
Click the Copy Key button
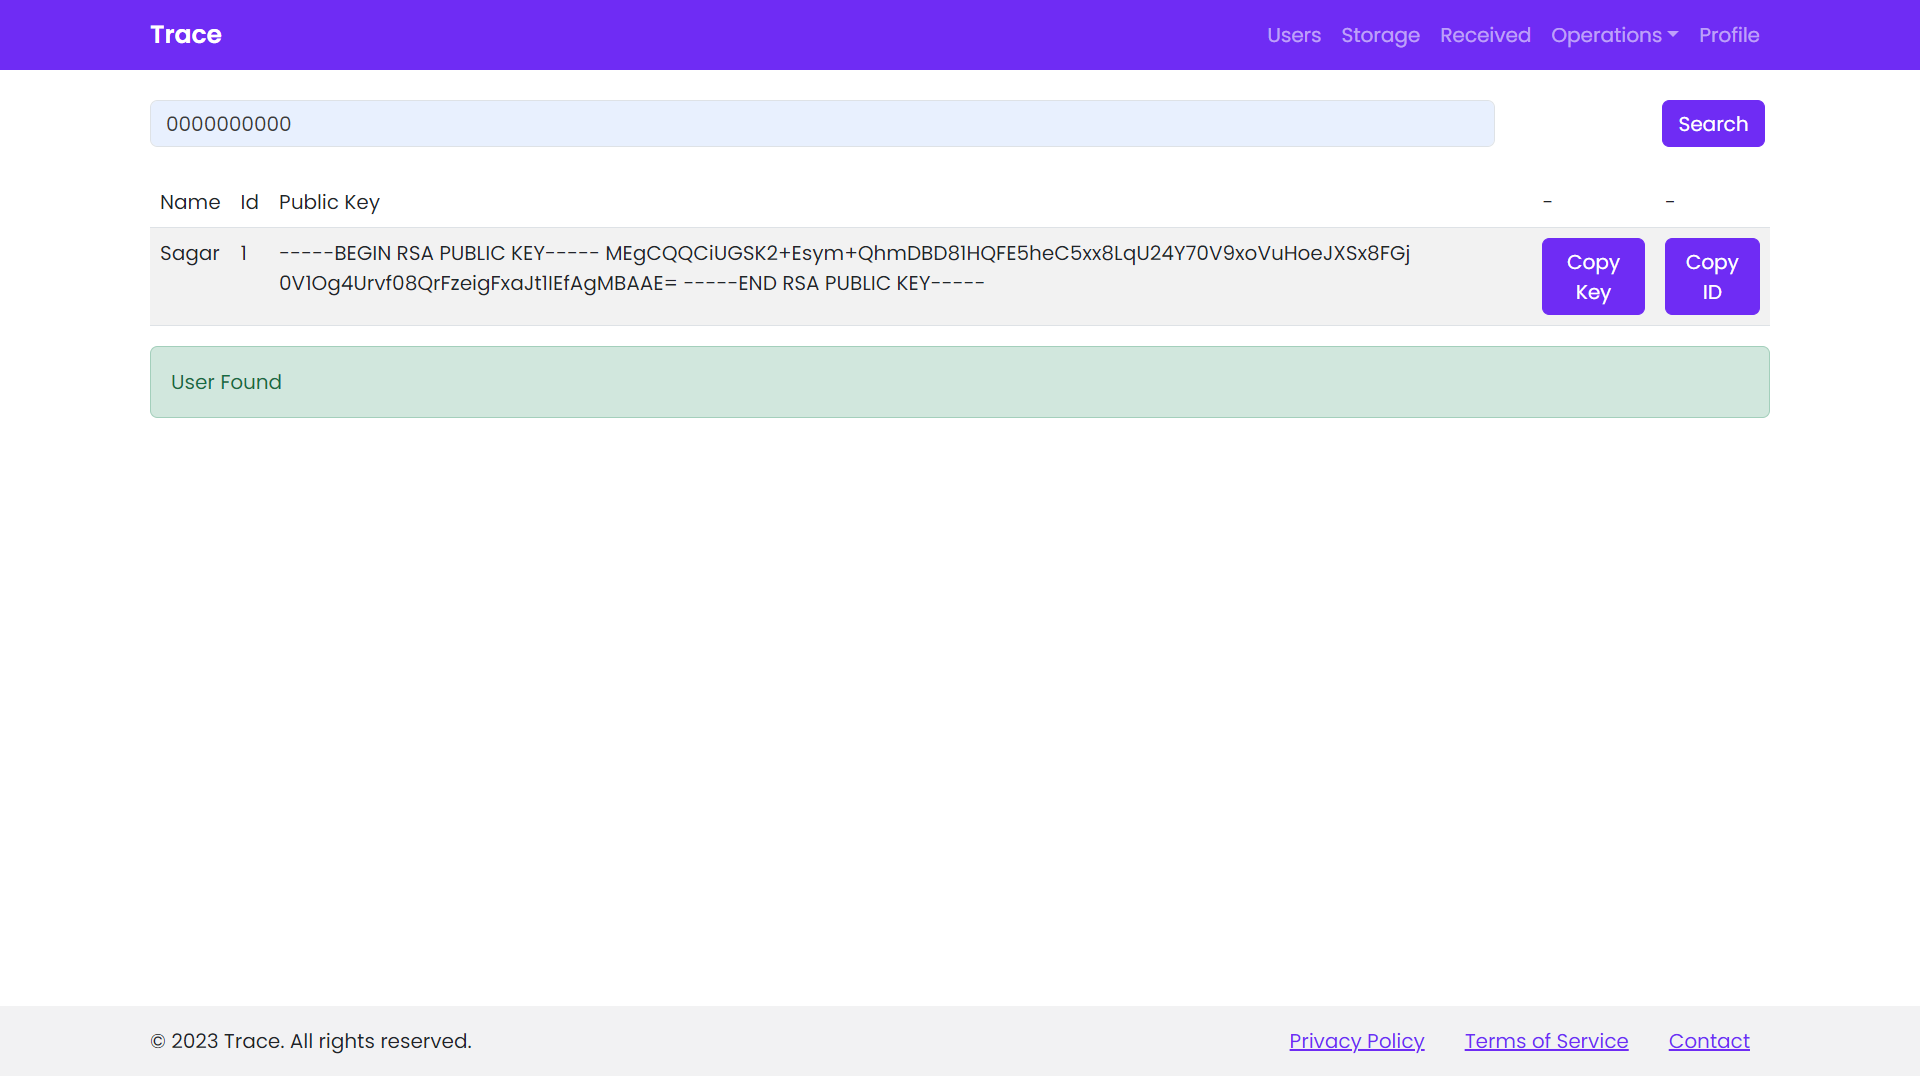pos(1592,277)
